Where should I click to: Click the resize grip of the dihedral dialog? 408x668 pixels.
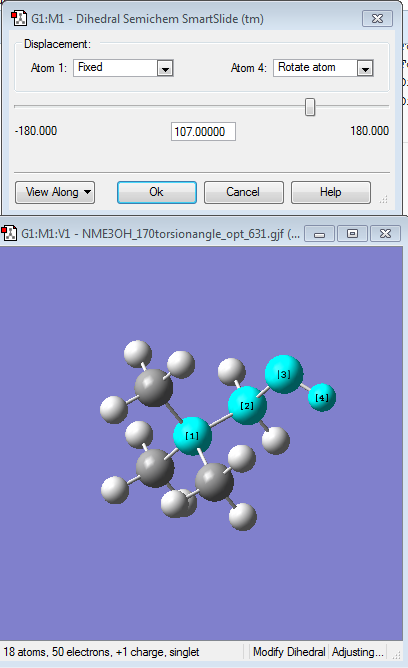click(x=384, y=199)
